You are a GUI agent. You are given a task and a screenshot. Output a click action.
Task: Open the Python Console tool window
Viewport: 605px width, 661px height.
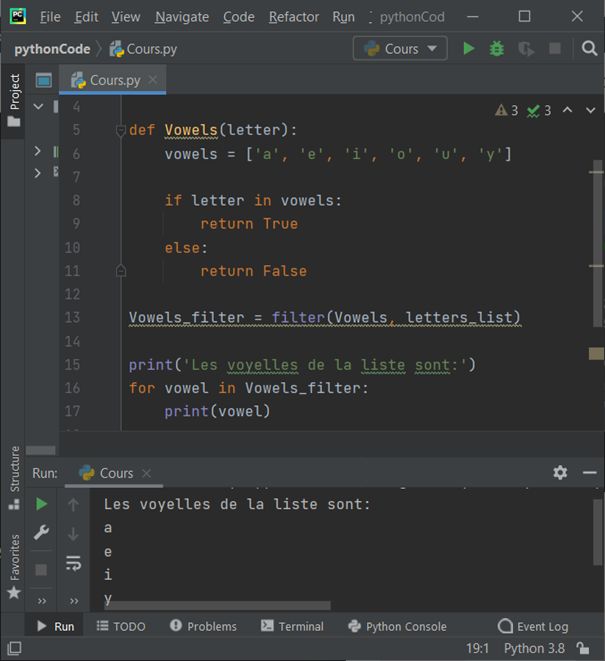pyautogui.click(x=397, y=626)
